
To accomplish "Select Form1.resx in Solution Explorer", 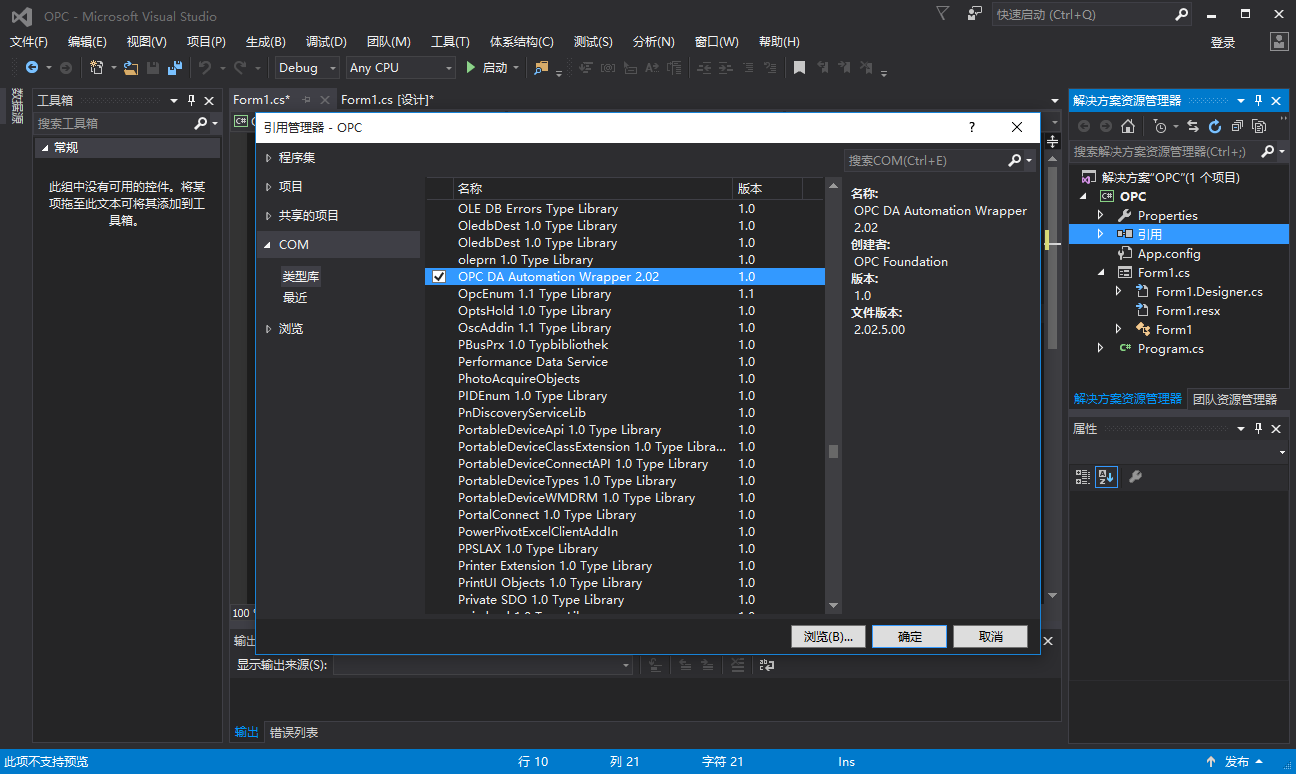I will 1188,311.
